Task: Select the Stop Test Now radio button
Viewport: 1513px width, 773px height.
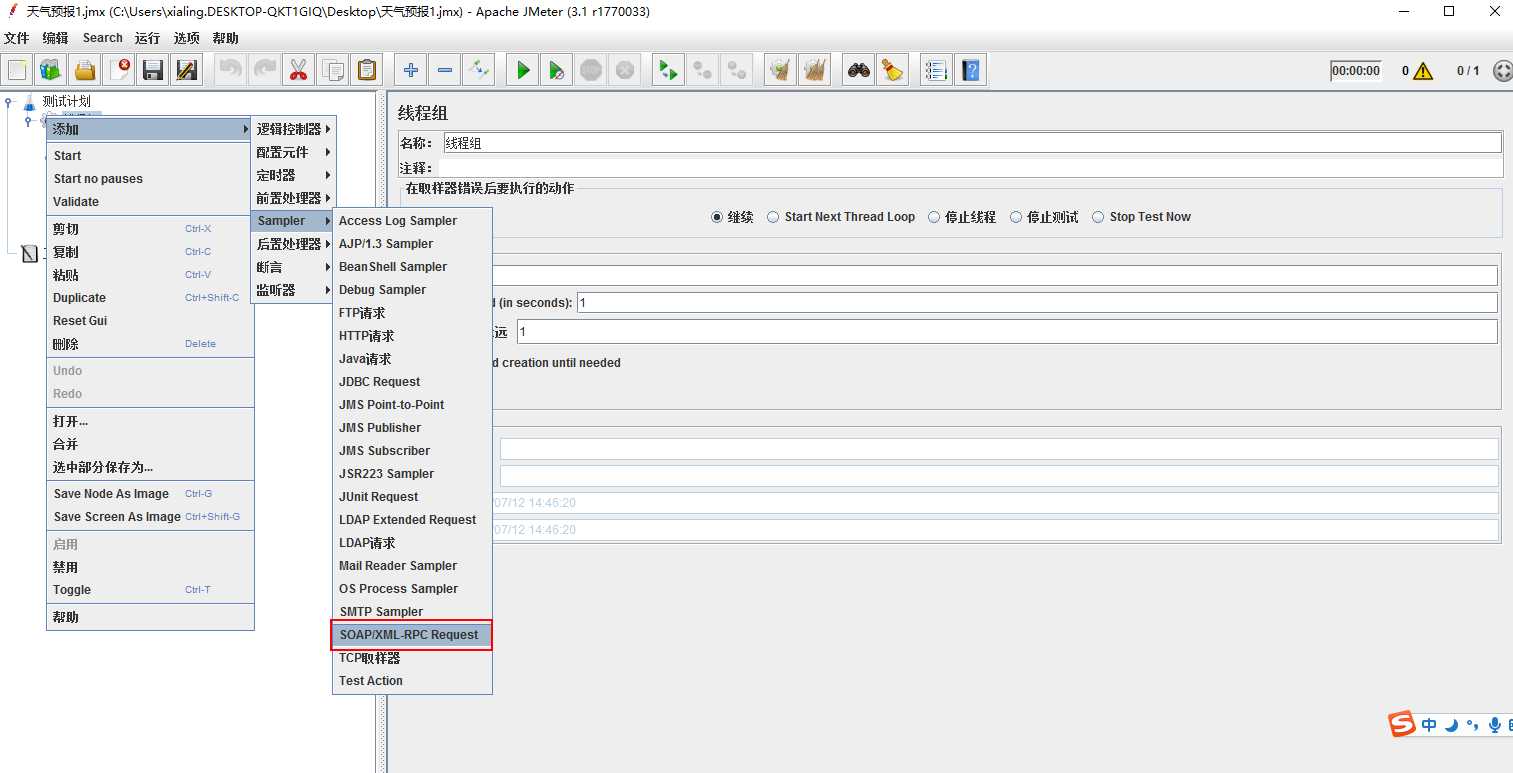Action: (1098, 217)
